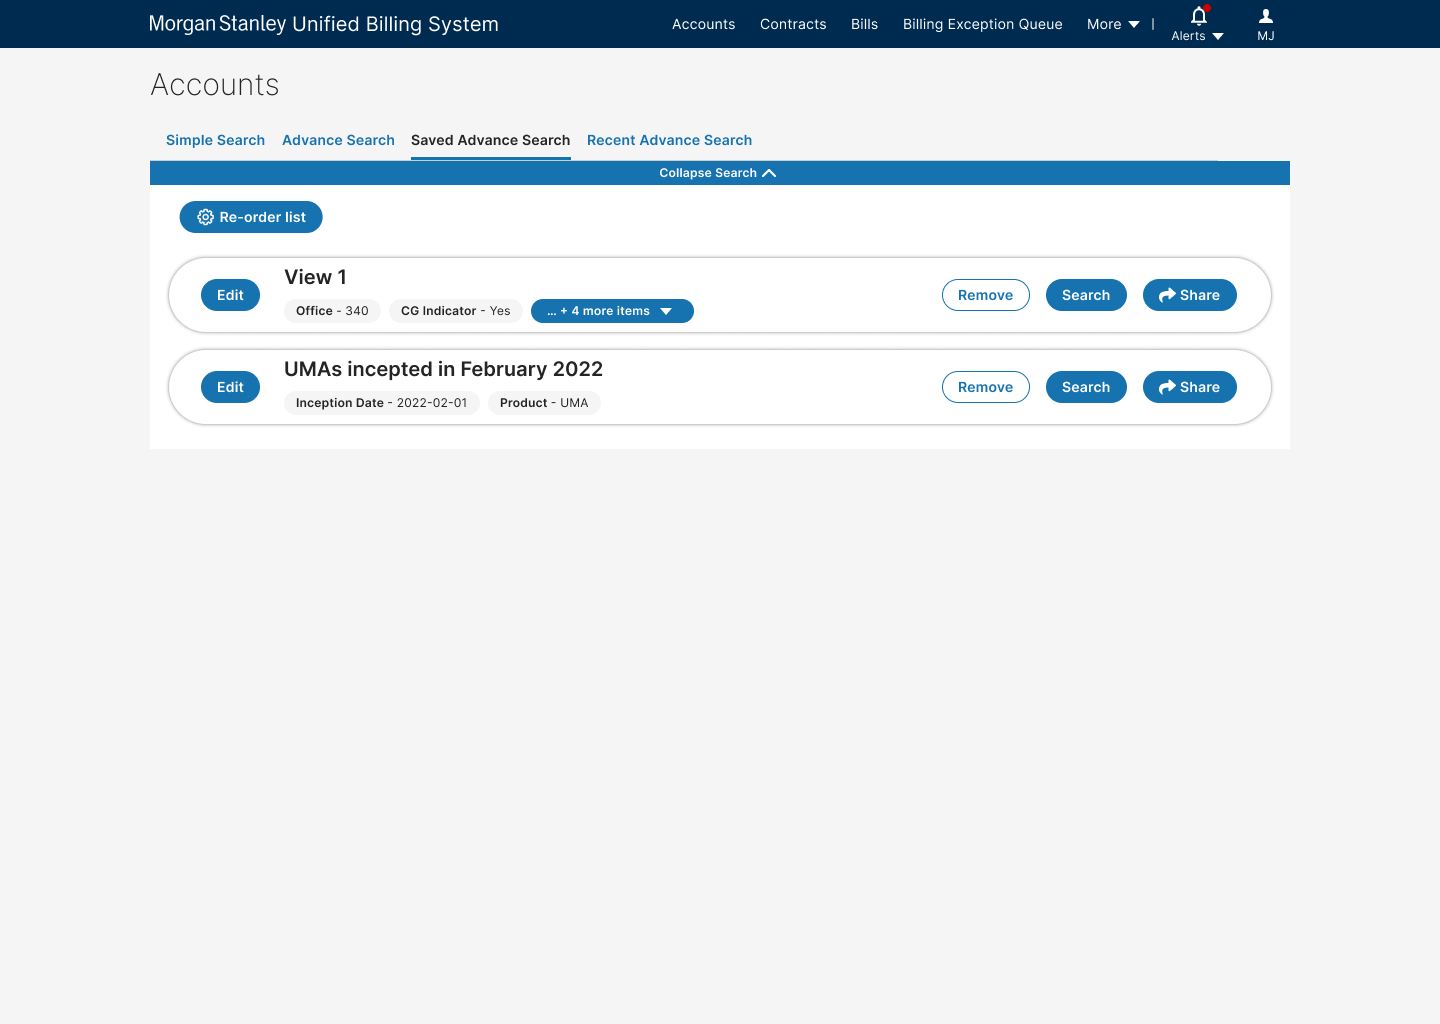
Task: Edit the UMAs incepted in February 2022 search
Action: 230,387
